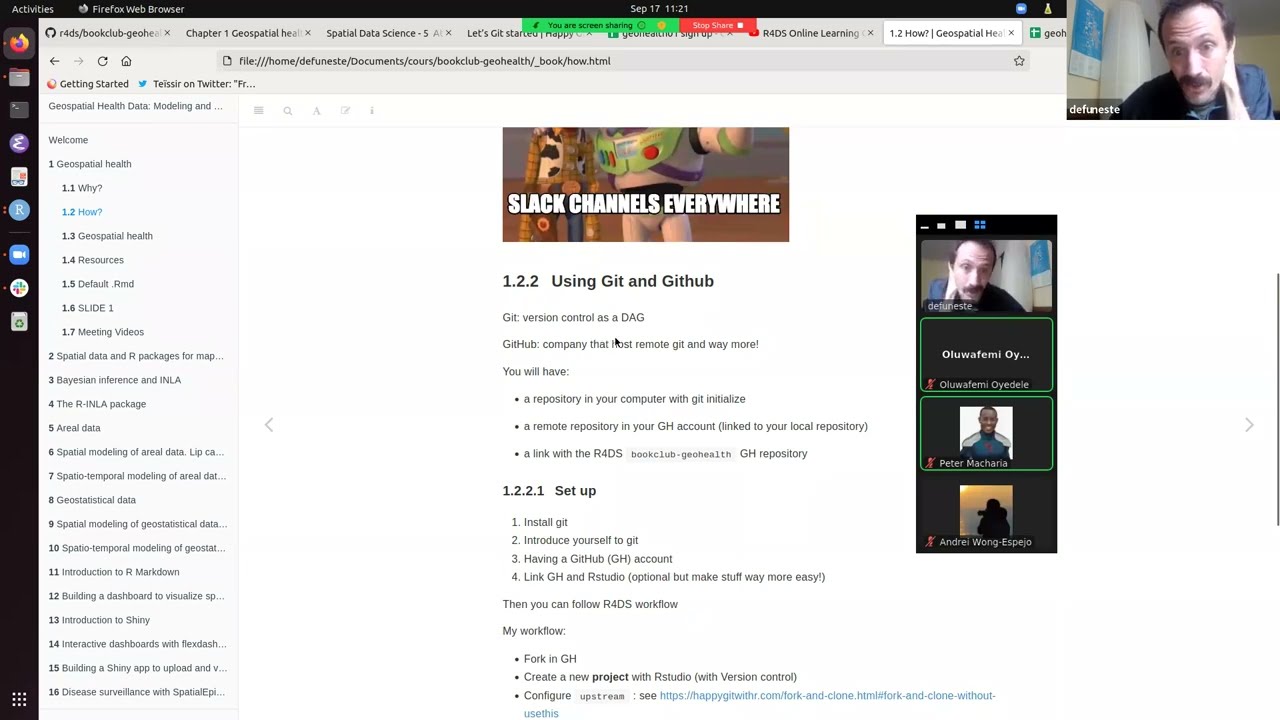Click Stop Share button
The width and height of the screenshot is (1280, 720).
point(716,25)
